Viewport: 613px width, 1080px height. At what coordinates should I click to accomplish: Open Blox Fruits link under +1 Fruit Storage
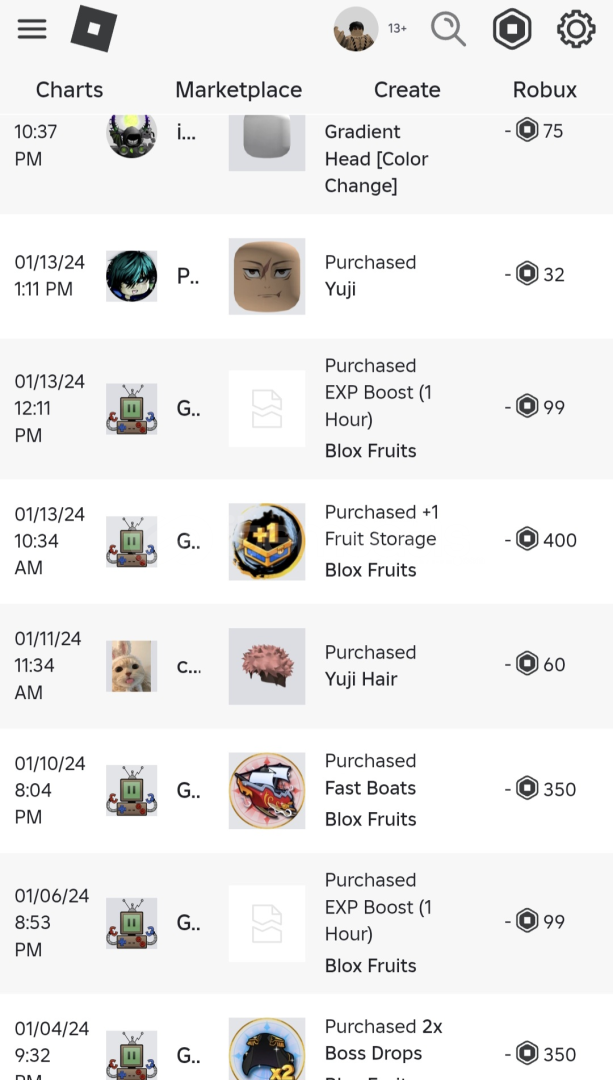(x=370, y=570)
